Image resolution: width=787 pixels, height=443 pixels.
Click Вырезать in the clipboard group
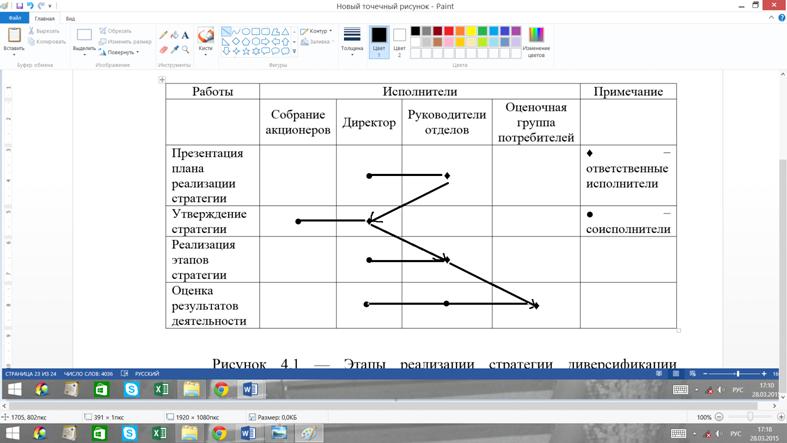coord(44,31)
